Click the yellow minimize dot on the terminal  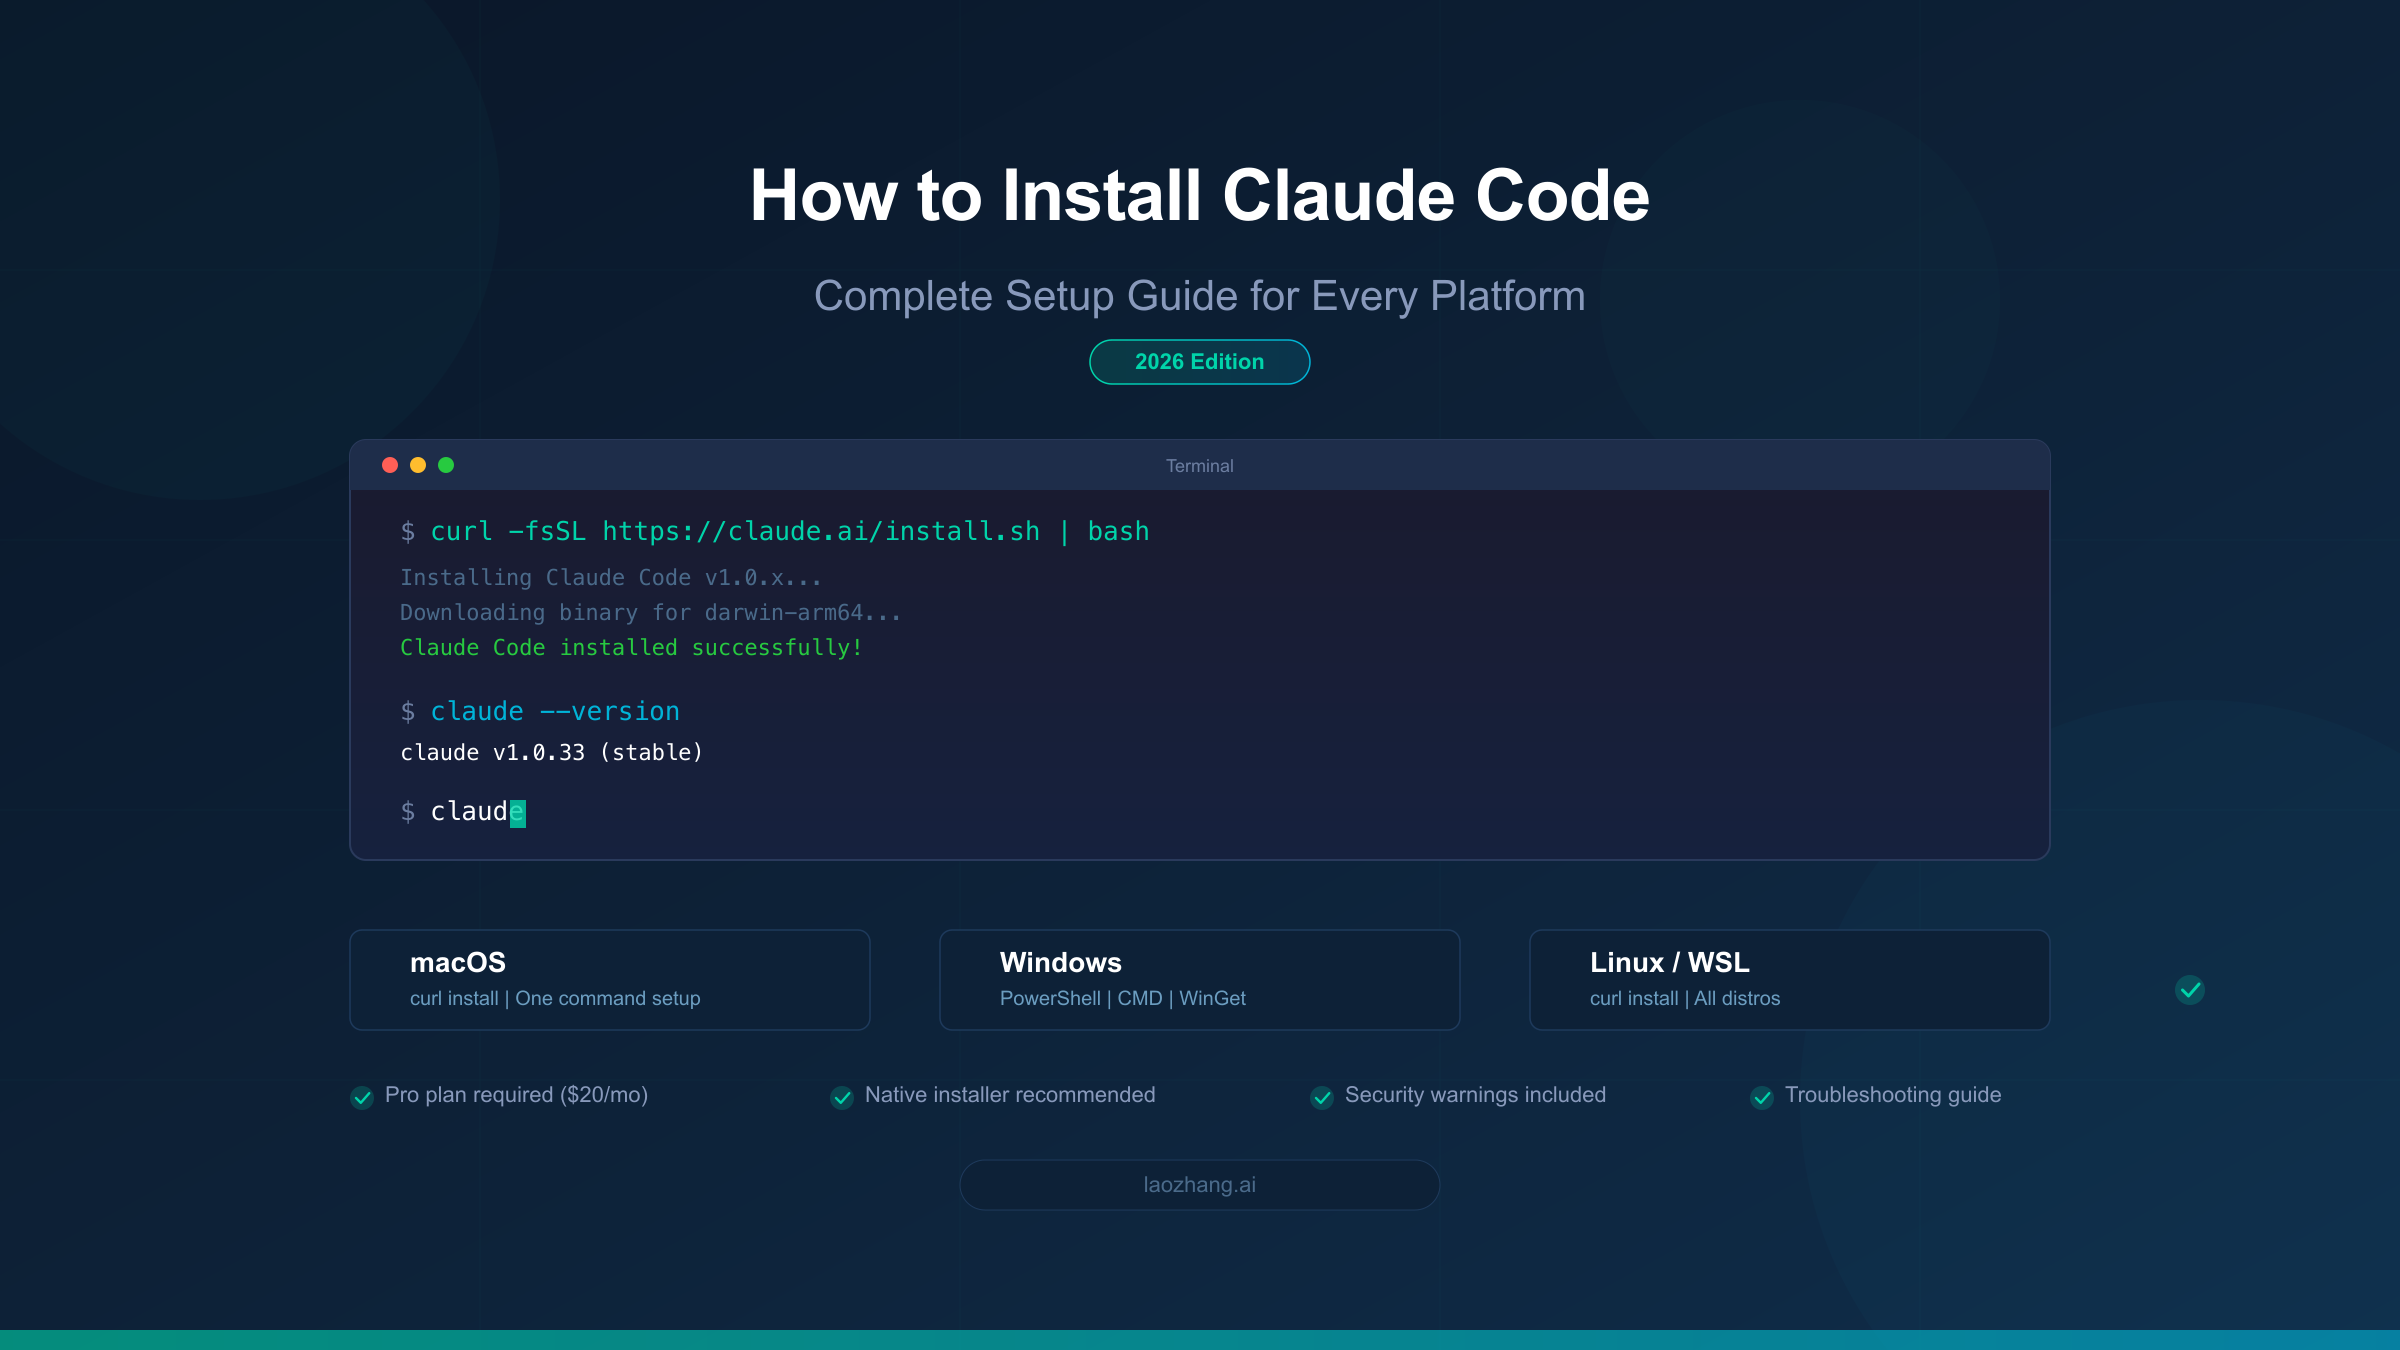417,464
